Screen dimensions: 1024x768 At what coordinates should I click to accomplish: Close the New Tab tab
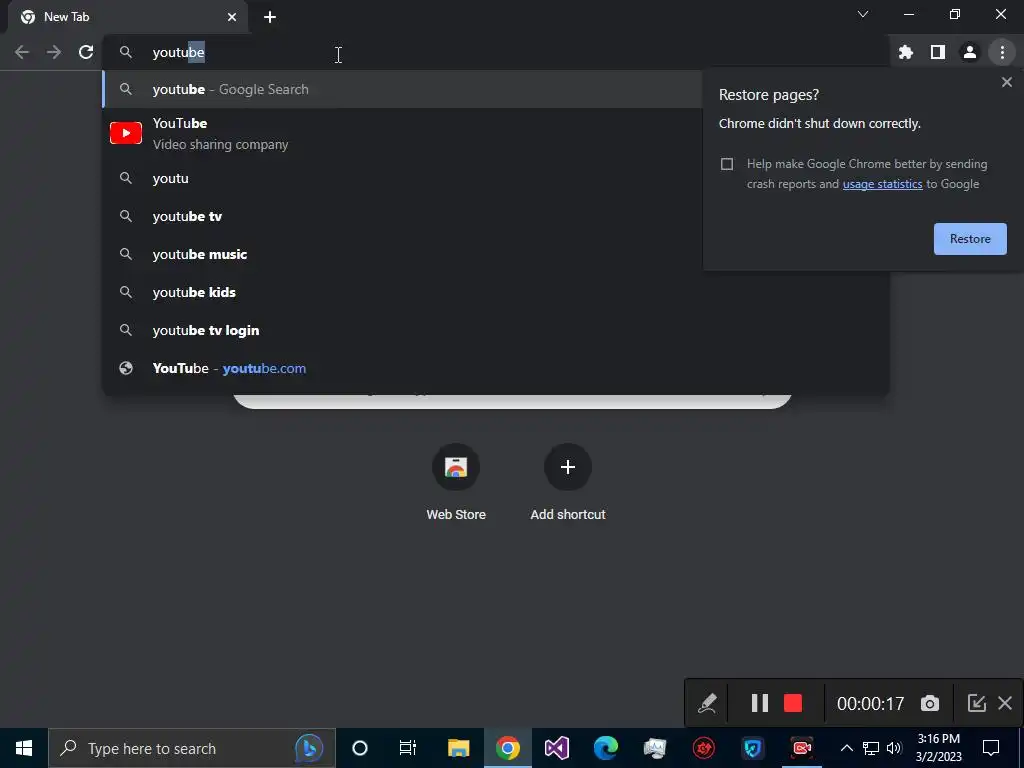[232, 17]
